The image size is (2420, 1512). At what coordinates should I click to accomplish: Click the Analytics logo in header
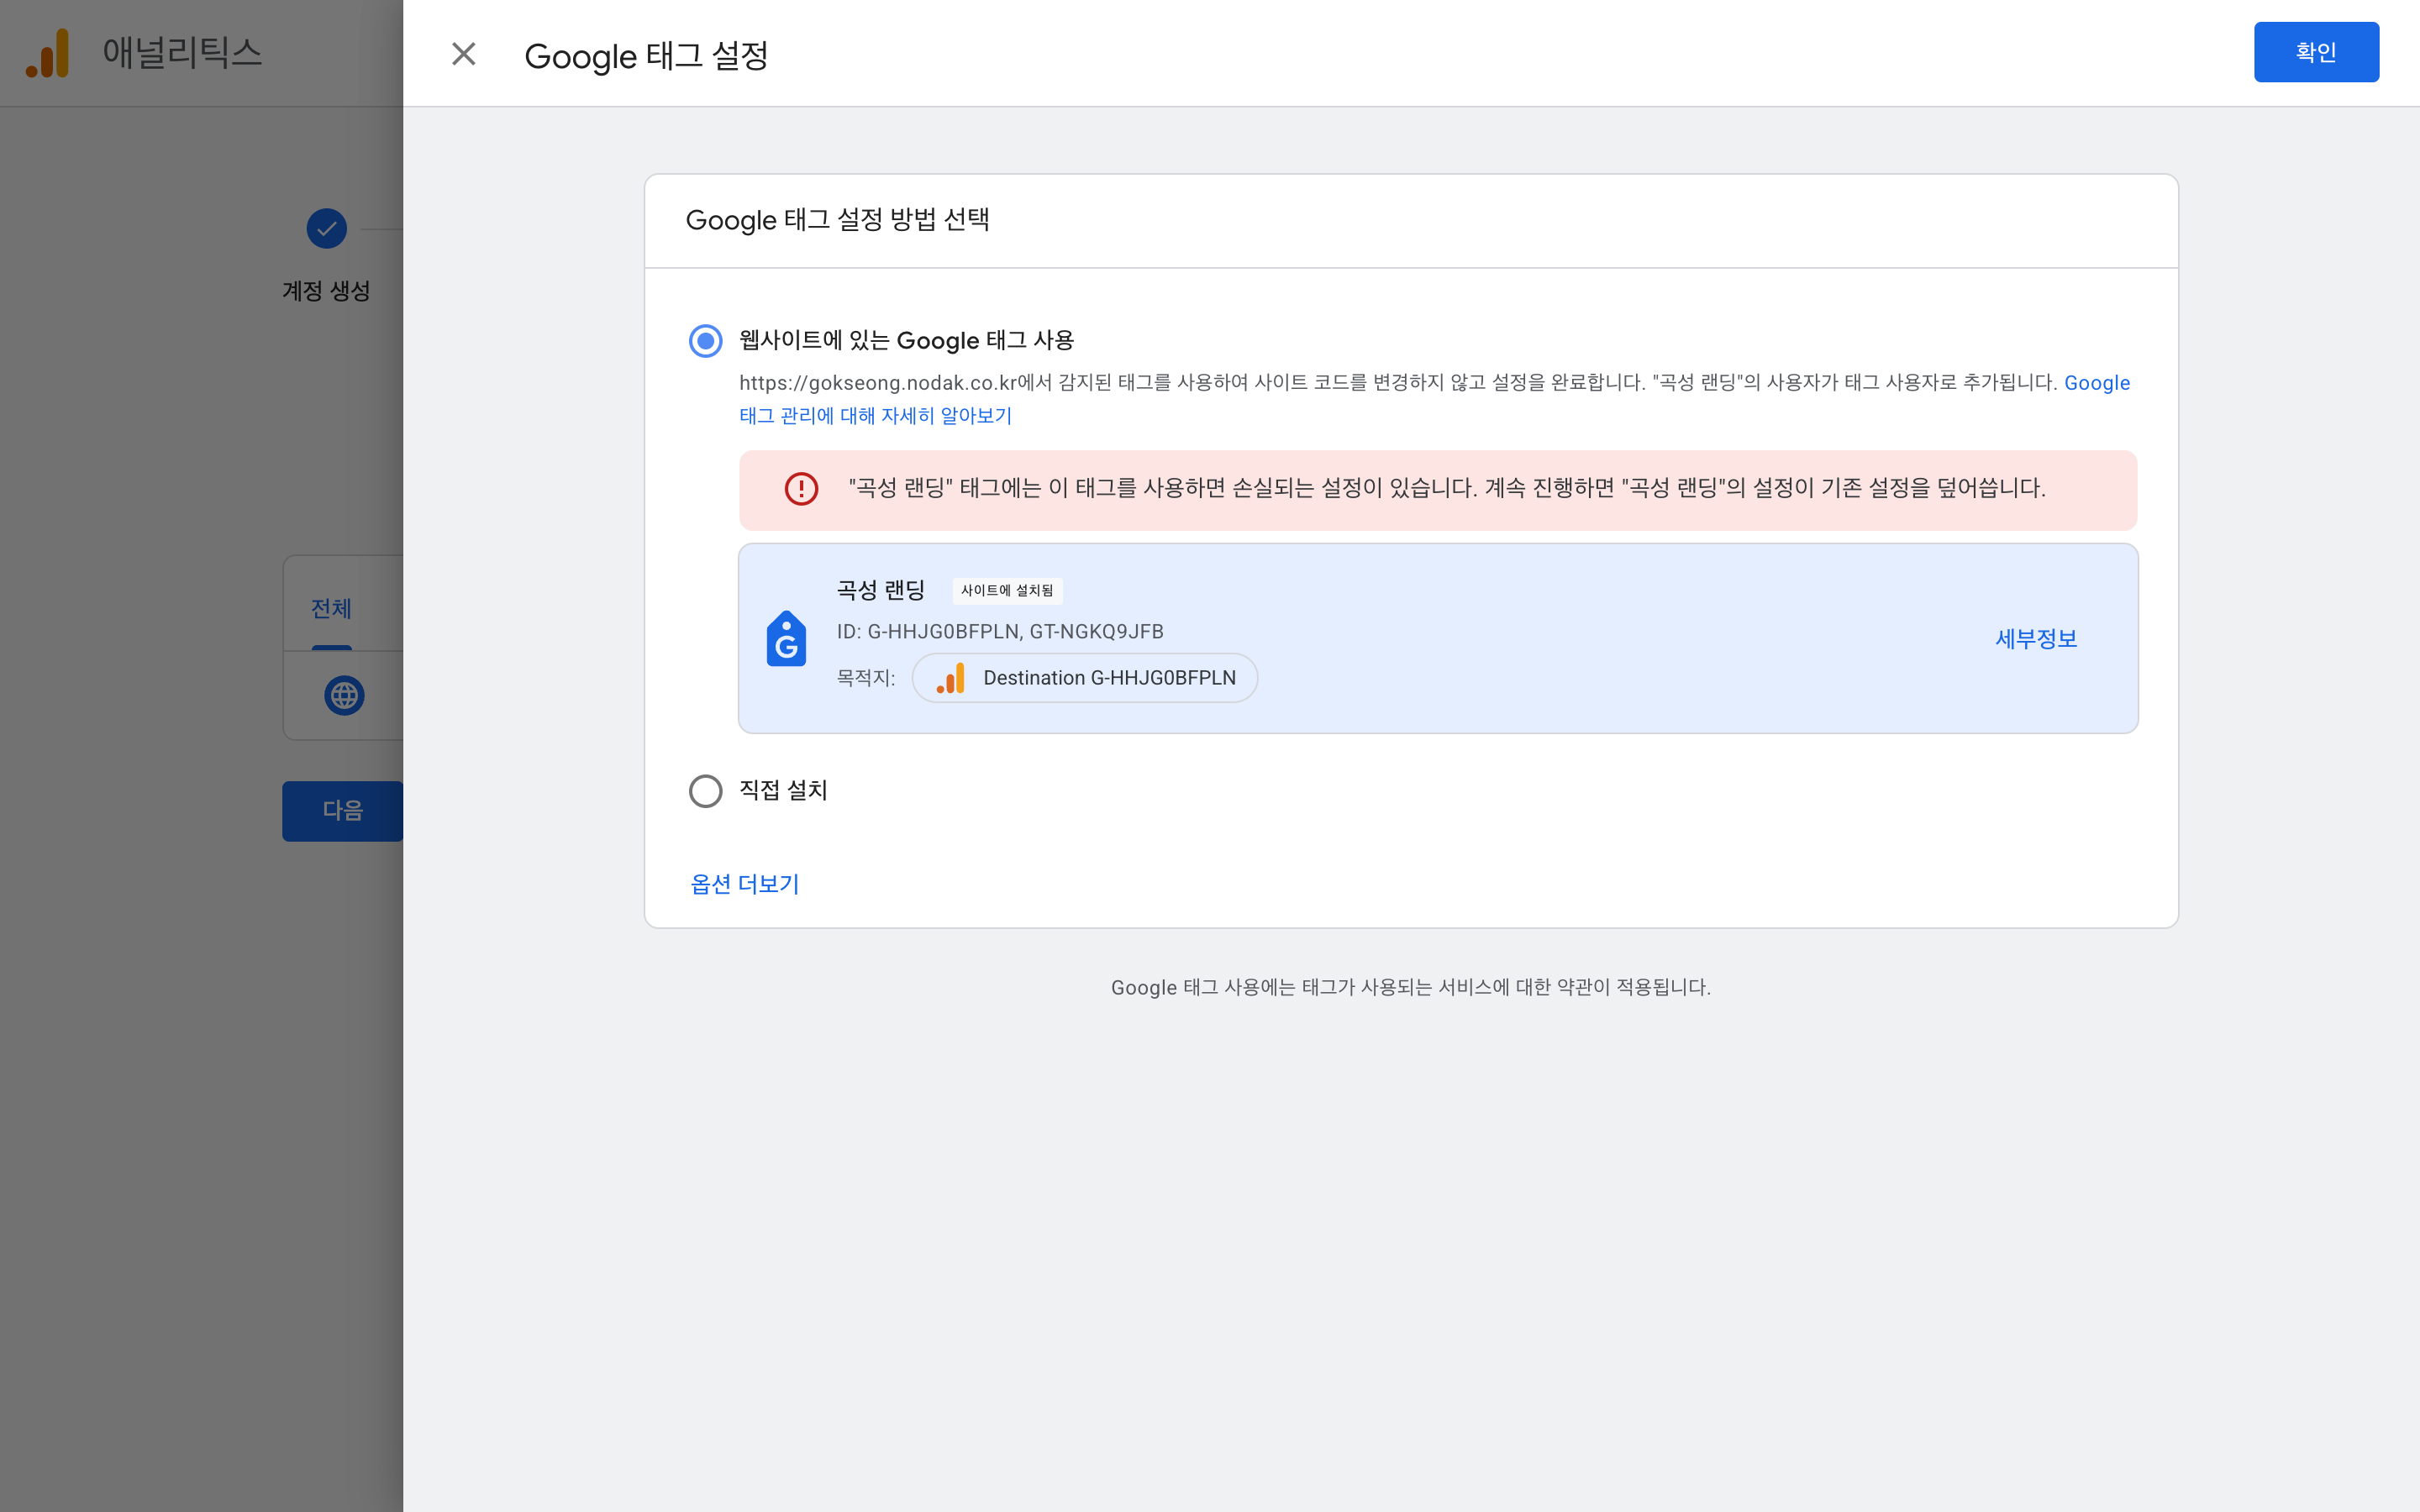(x=47, y=53)
